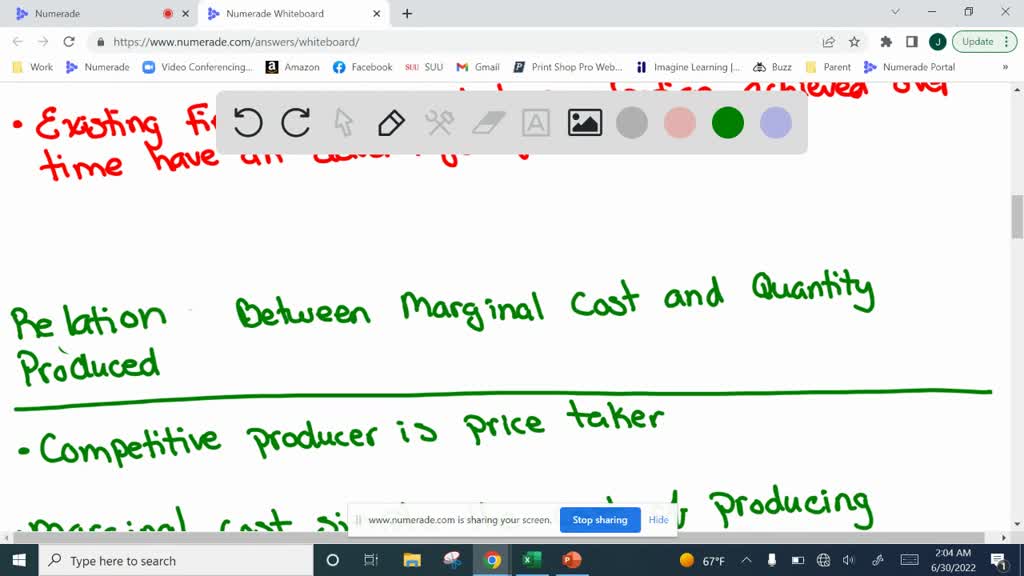Click the insert Image tool
1024x576 pixels.
tap(584, 122)
